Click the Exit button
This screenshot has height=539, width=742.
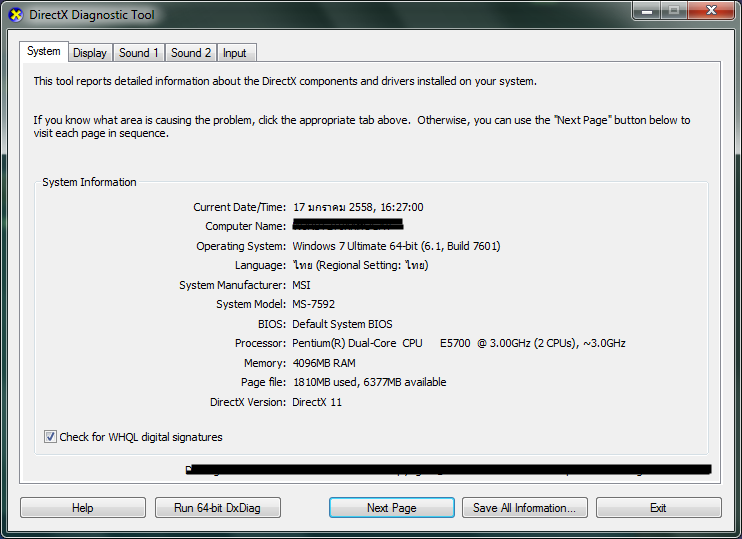[x=659, y=508]
